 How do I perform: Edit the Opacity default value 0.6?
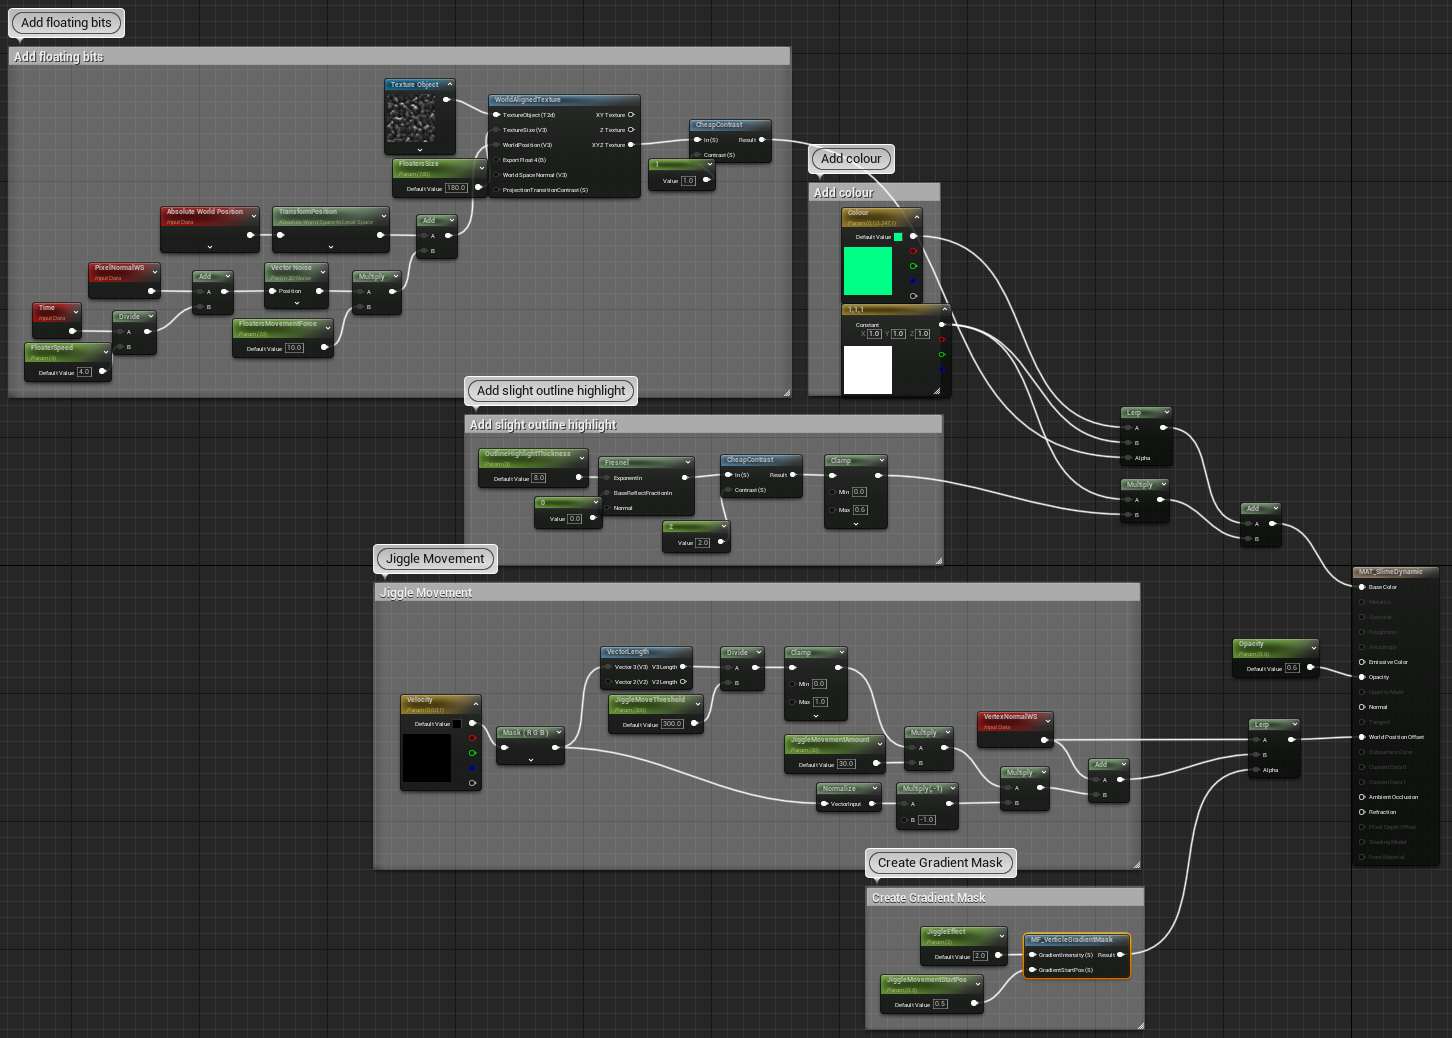click(x=1292, y=668)
